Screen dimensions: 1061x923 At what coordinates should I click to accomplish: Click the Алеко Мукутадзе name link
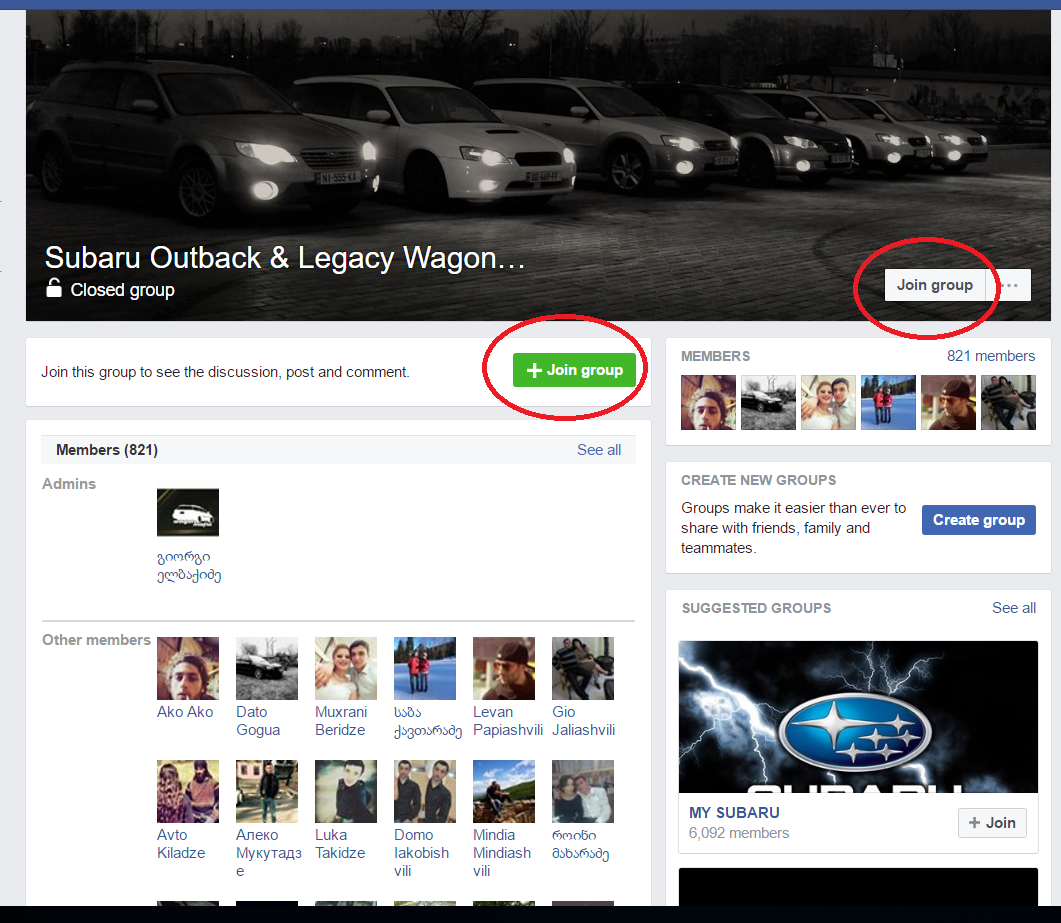point(269,853)
